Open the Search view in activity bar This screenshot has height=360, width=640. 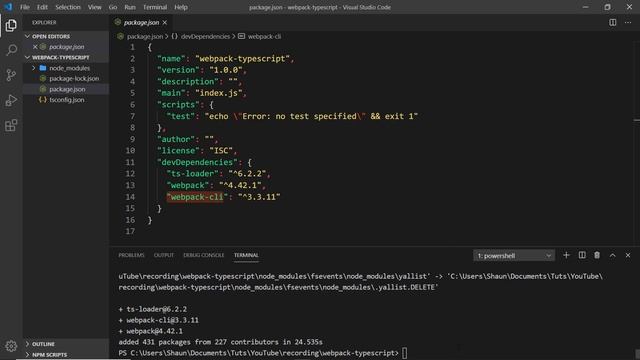11,50
